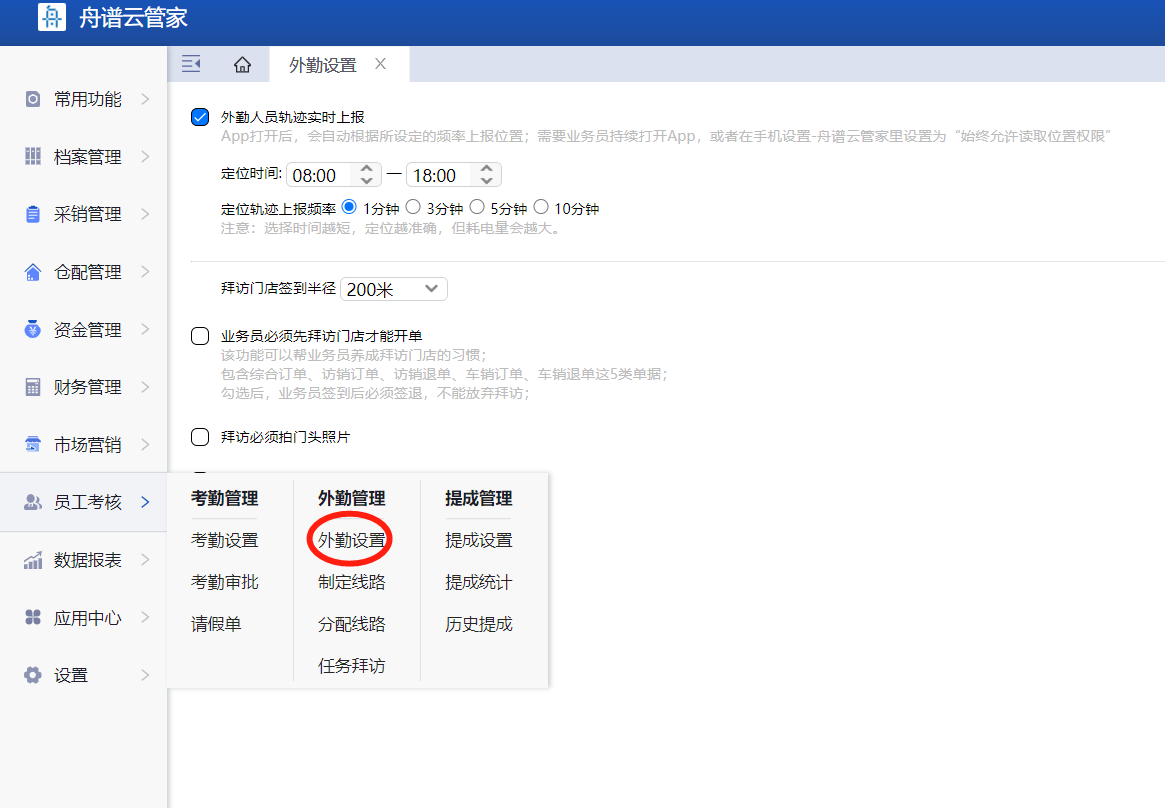Viewport: 1165px width, 808px height.
Task: Expand the 数据报表 sidebar chevron
Action: (145, 560)
